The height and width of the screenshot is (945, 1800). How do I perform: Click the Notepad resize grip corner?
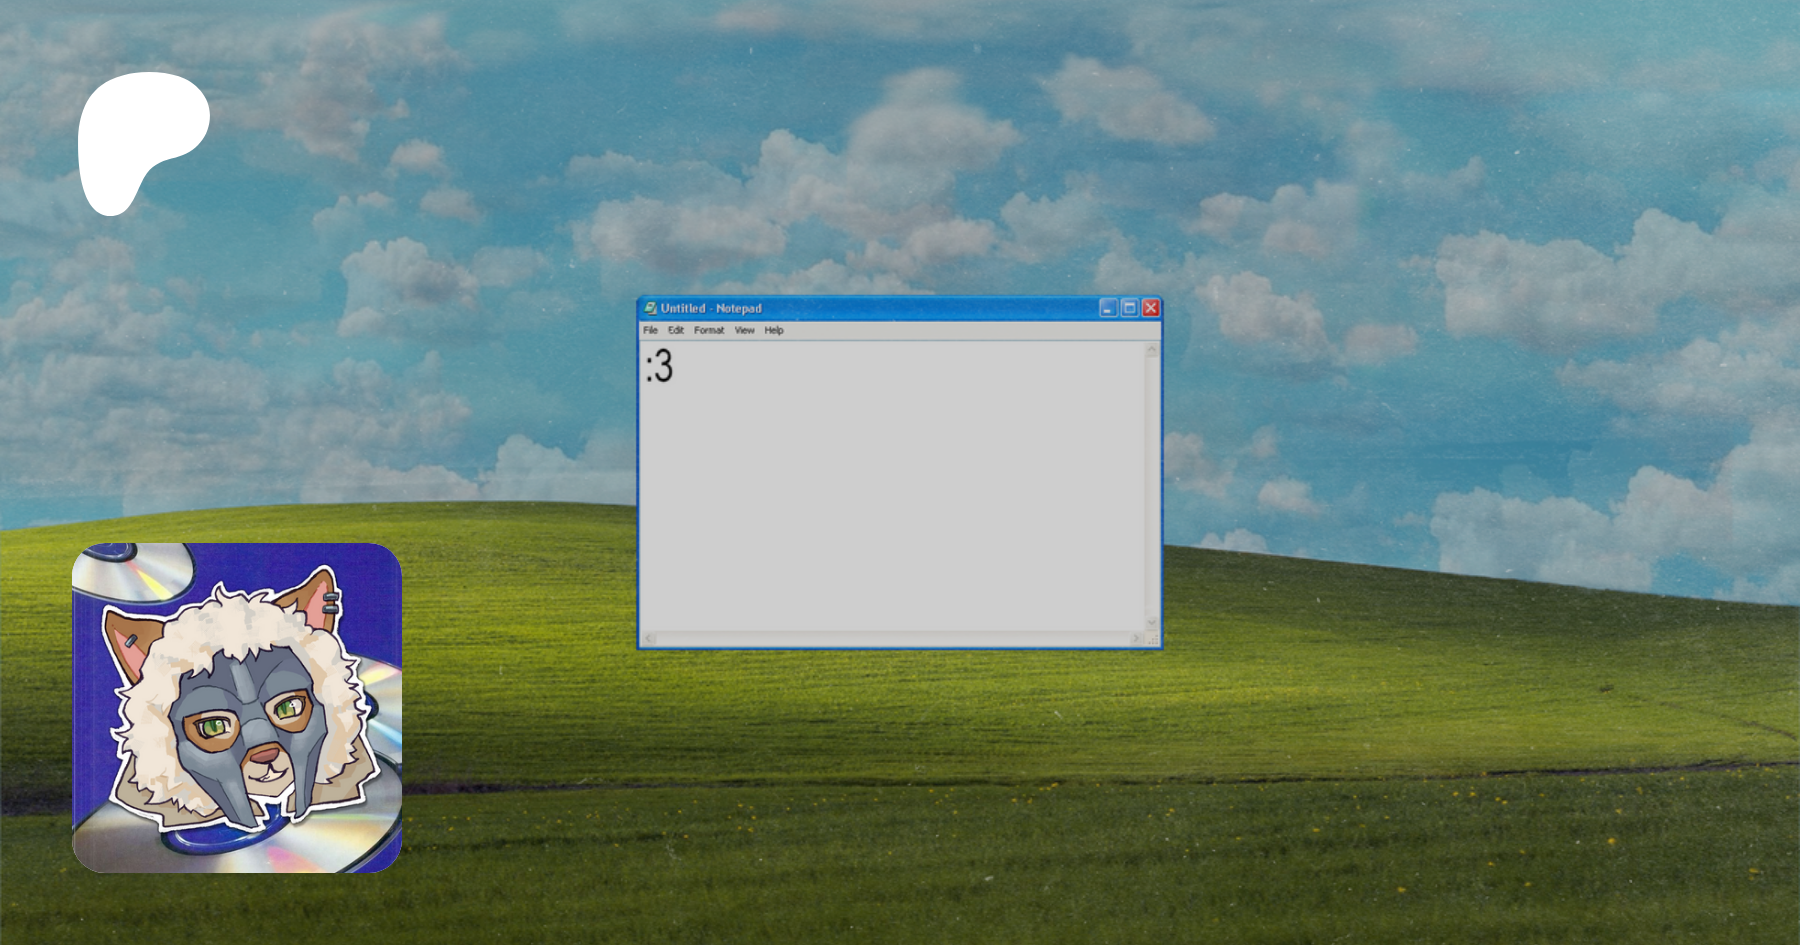click(1152, 639)
